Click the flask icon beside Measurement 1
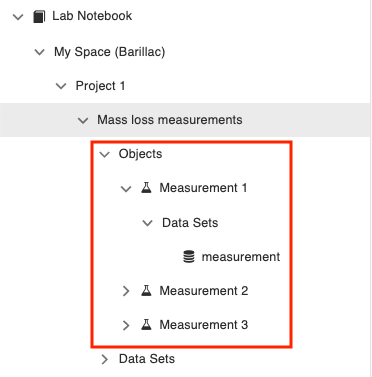 click(x=146, y=188)
